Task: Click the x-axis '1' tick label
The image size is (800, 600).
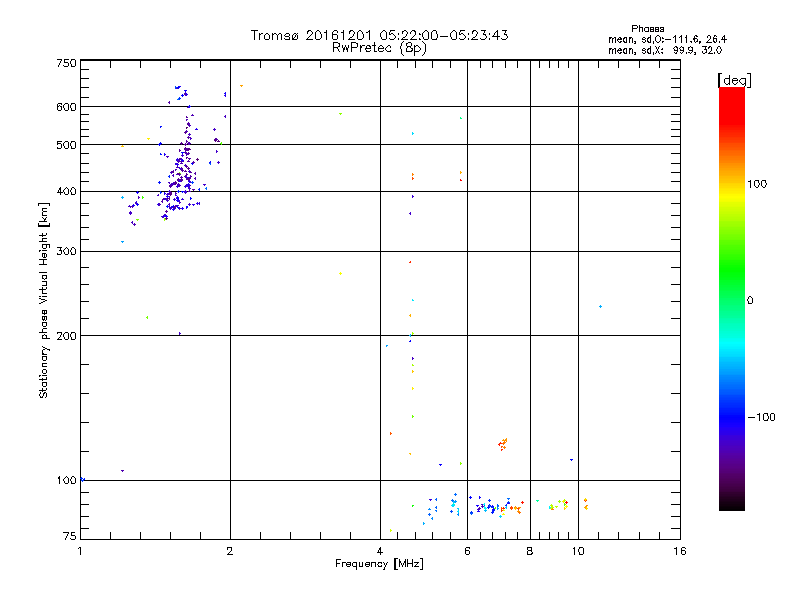Action: pyautogui.click(x=80, y=551)
